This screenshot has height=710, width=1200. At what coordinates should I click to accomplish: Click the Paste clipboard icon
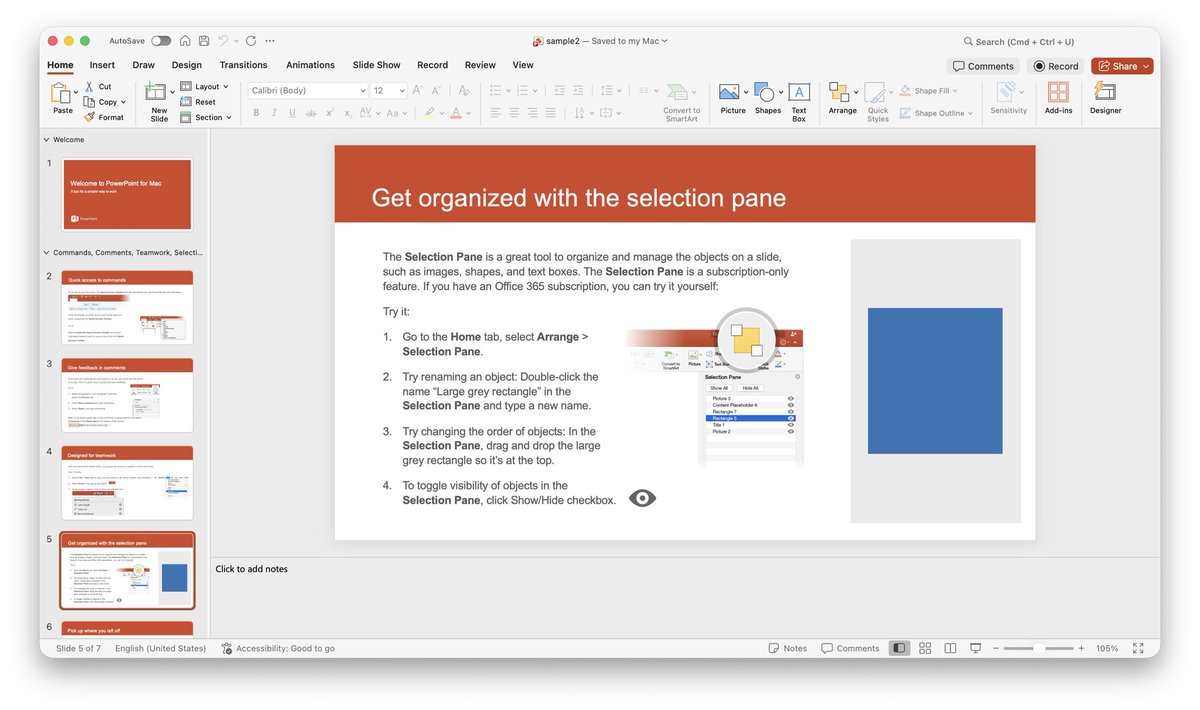[61, 94]
